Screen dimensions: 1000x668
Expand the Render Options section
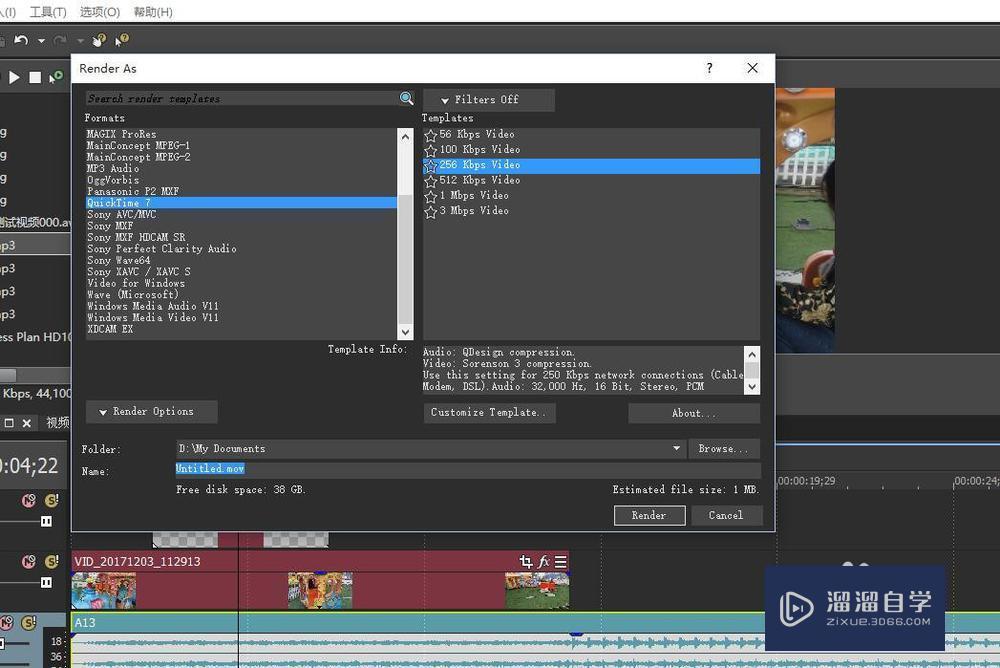151,412
